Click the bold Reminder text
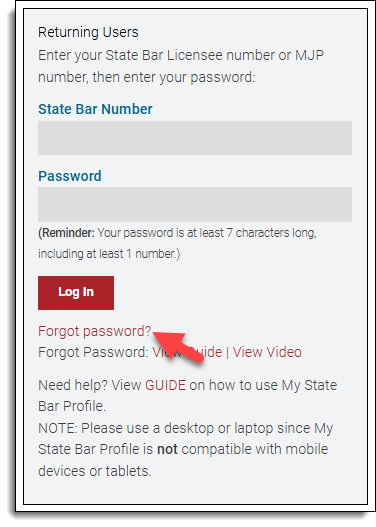 click(x=67, y=233)
